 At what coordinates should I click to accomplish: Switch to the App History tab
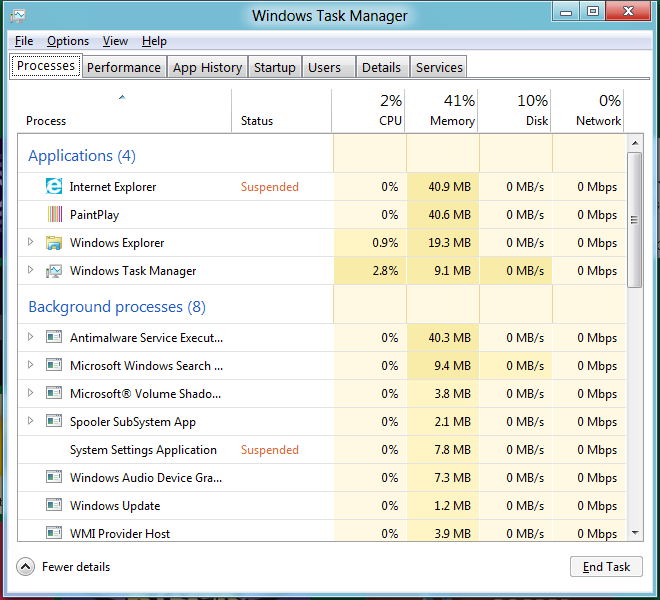tap(207, 67)
